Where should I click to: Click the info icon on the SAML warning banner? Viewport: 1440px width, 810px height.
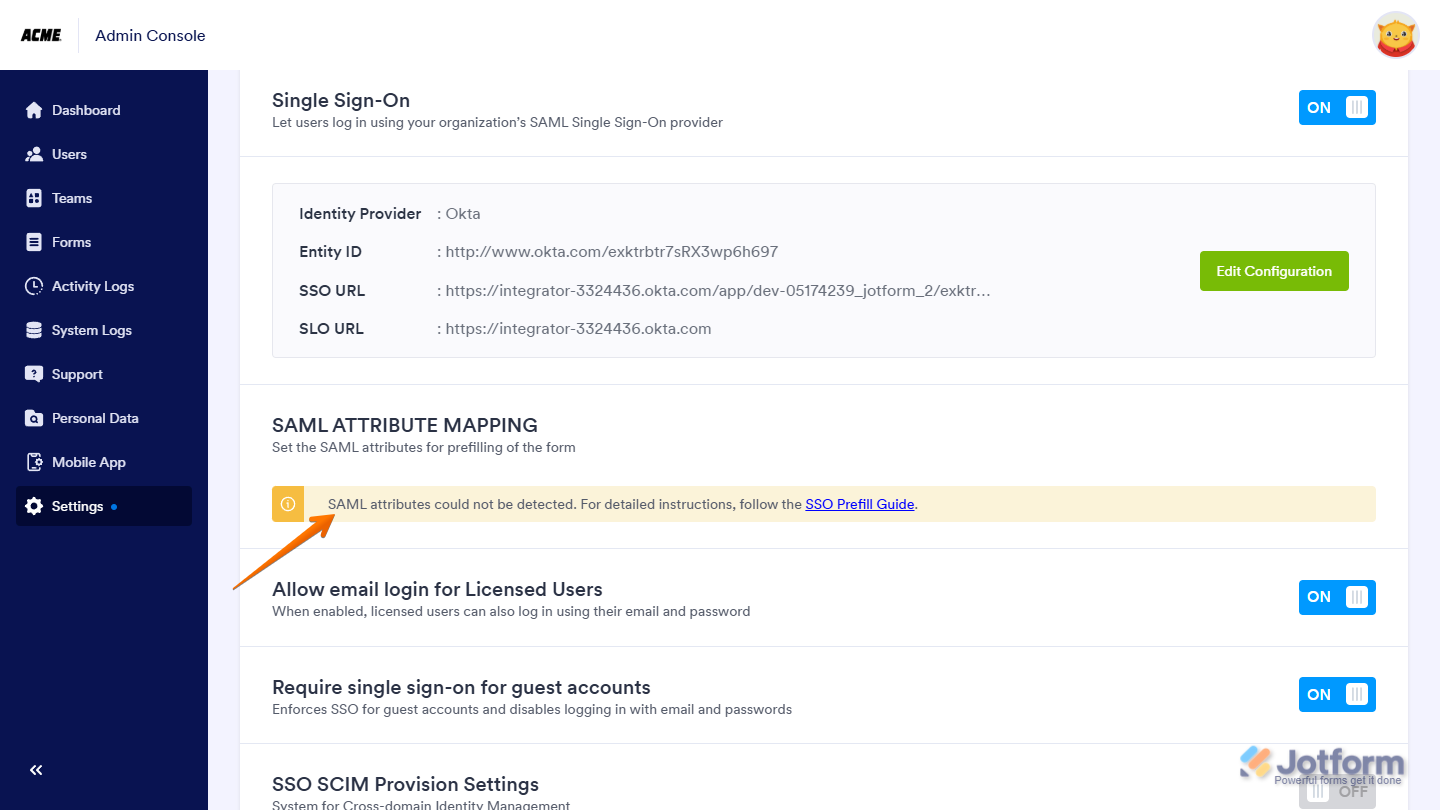pos(288,504)
